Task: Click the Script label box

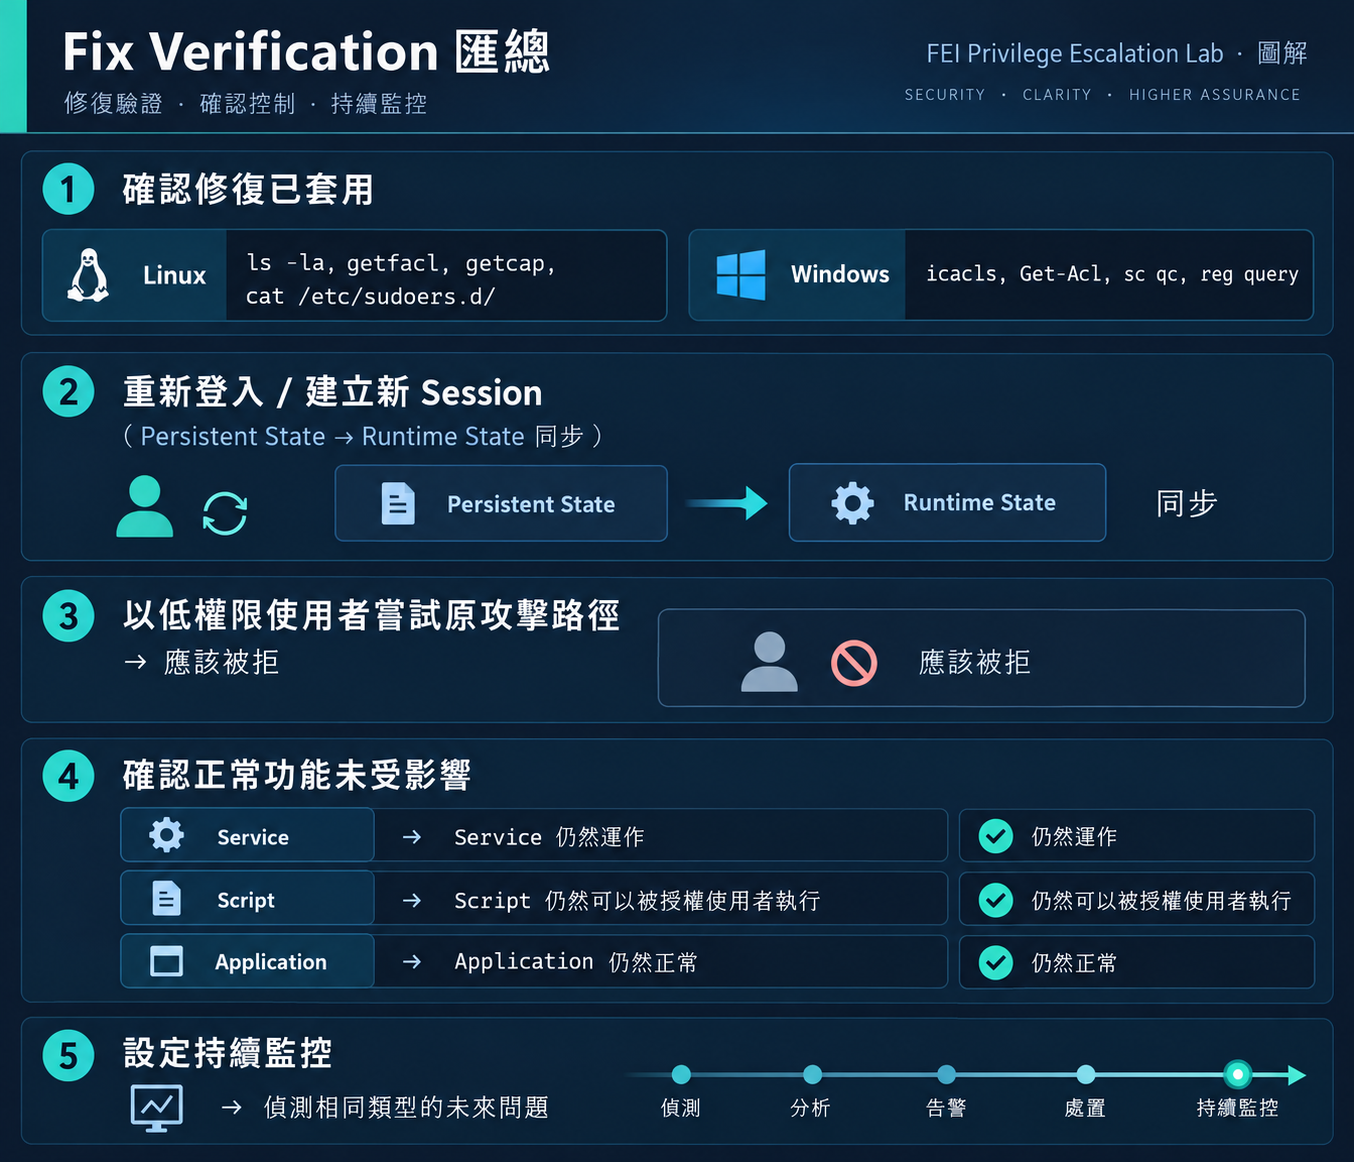Action: tap(247, 898)
